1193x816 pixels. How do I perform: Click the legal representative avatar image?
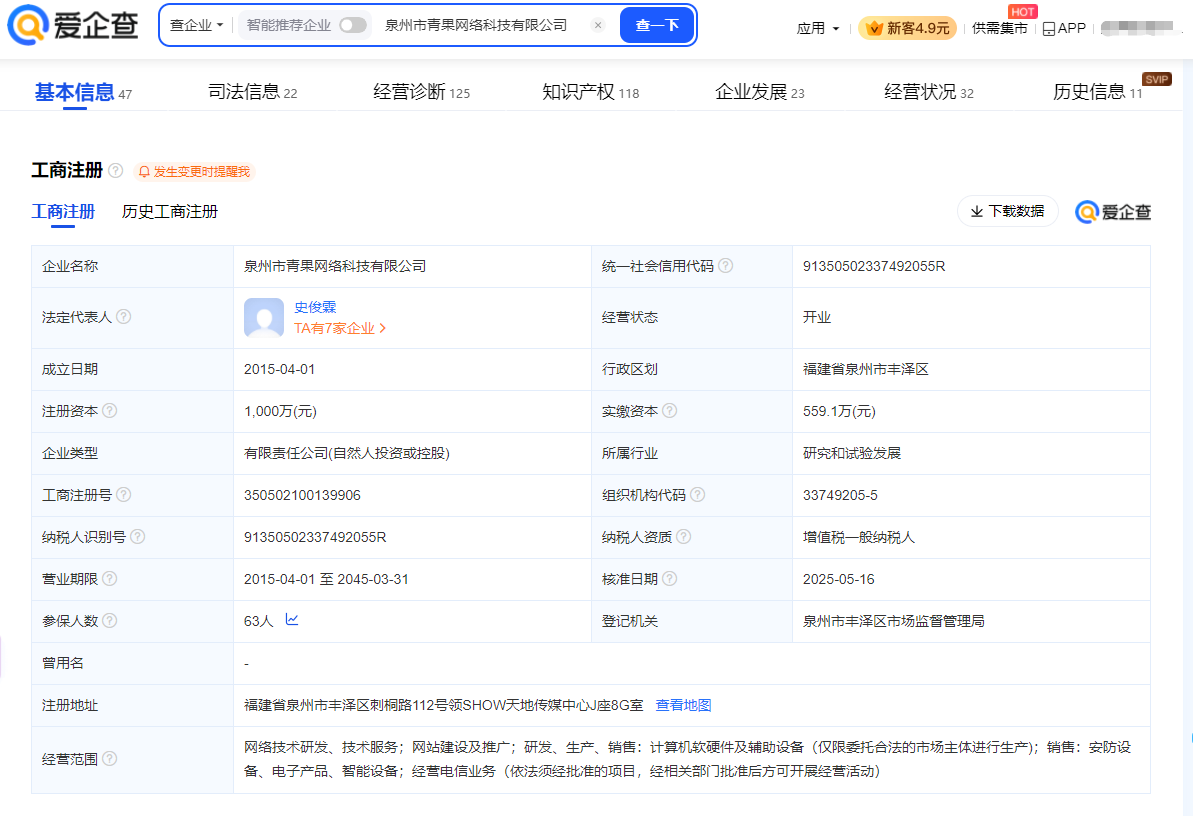pos(264,317)
